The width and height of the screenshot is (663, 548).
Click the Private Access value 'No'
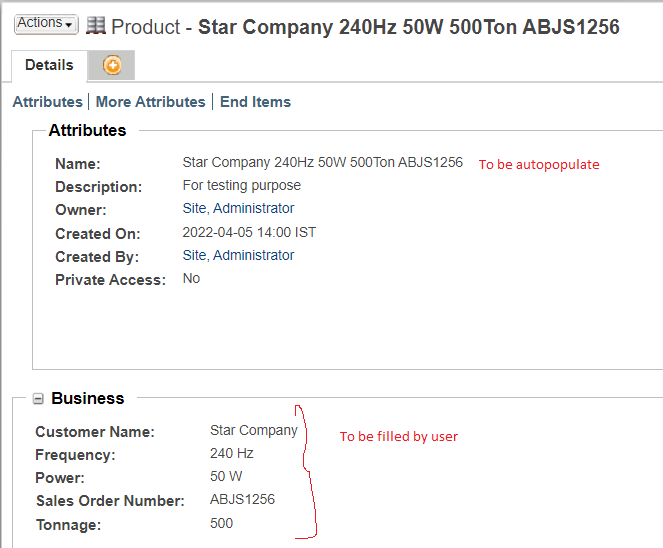click(x=191, y=279)
